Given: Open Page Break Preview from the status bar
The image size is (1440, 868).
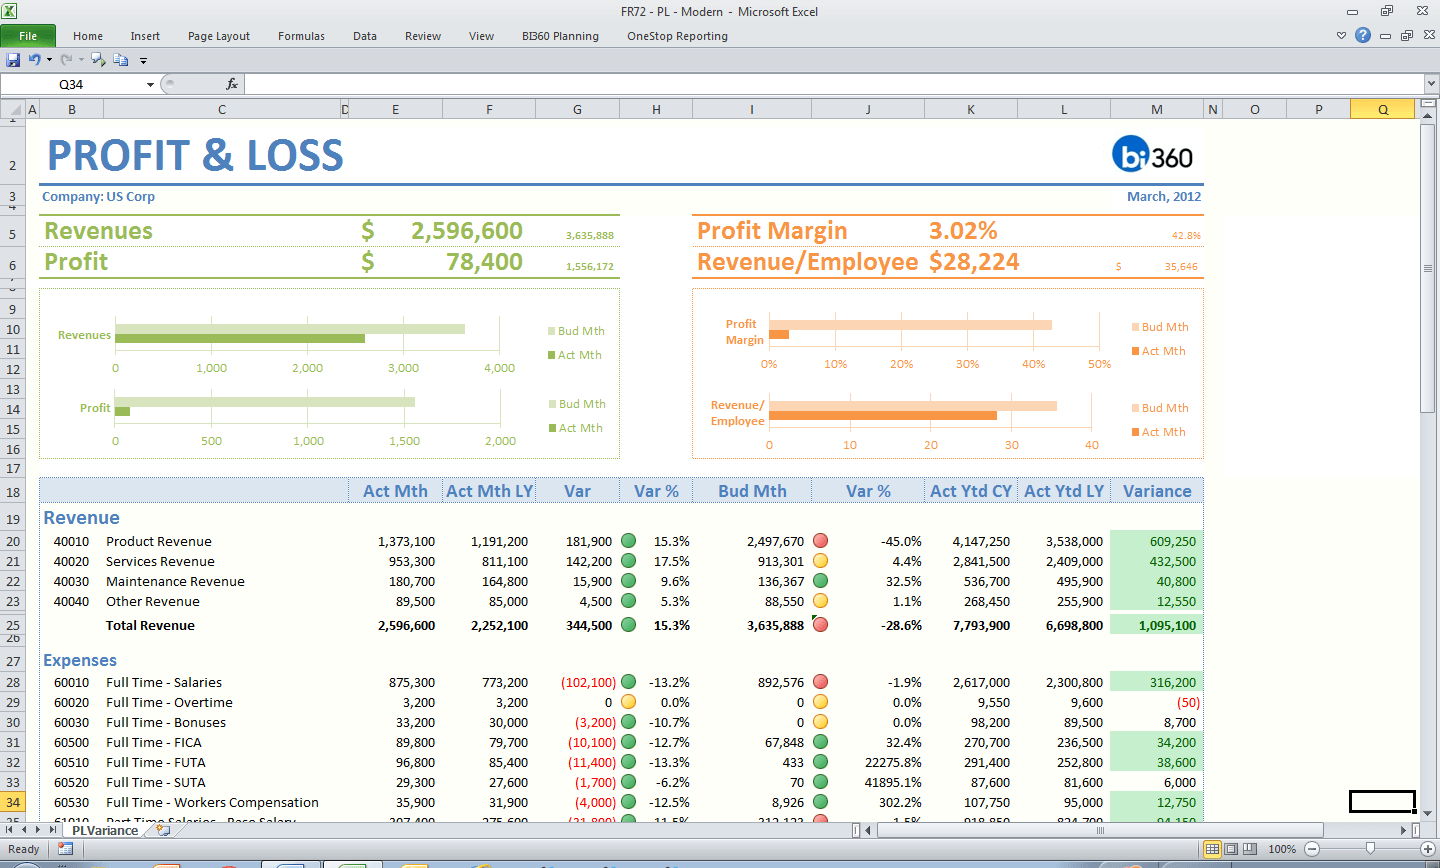Looking at the screenshot, I should tap(1250, 849).
